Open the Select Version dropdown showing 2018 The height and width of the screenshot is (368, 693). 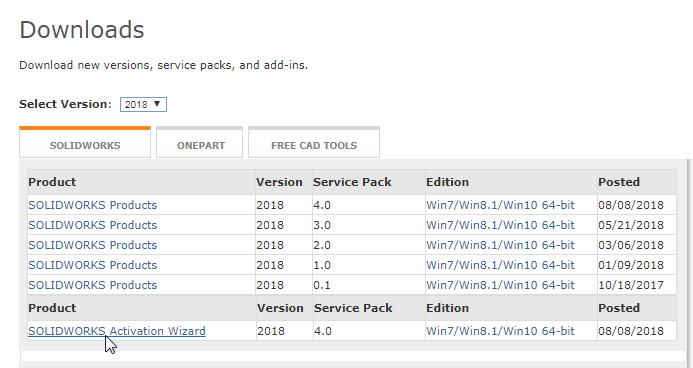(x=143, y=105)
